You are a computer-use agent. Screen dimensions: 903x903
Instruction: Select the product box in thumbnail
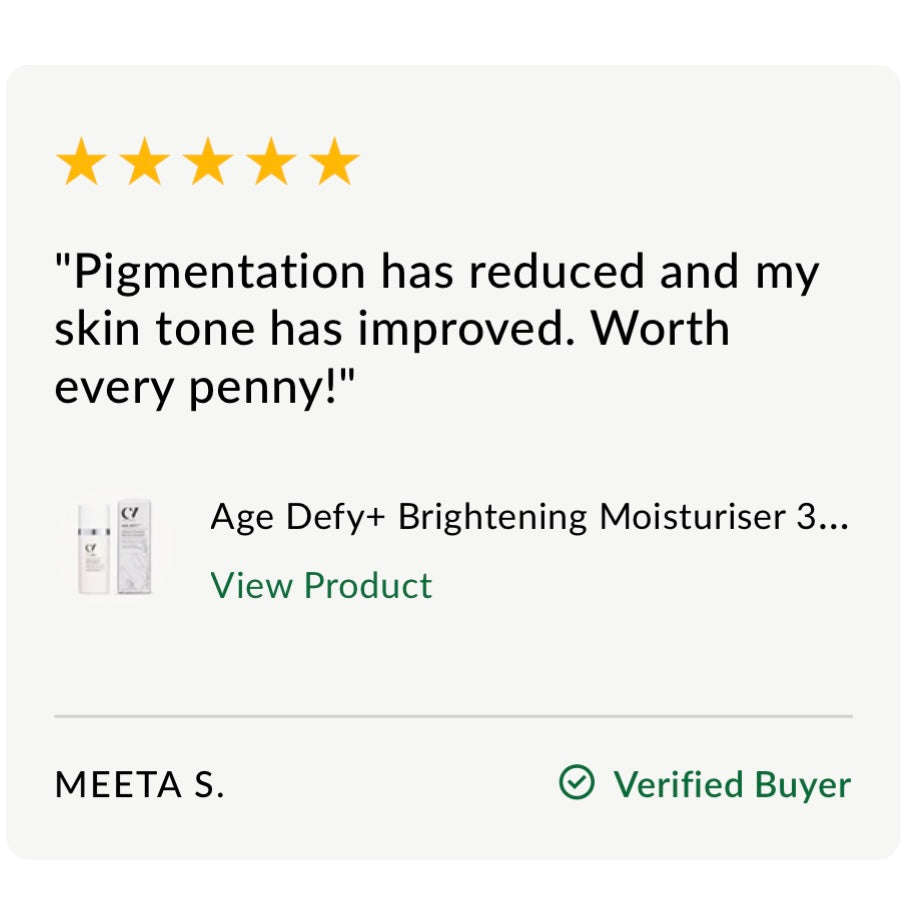coord(134,547)
